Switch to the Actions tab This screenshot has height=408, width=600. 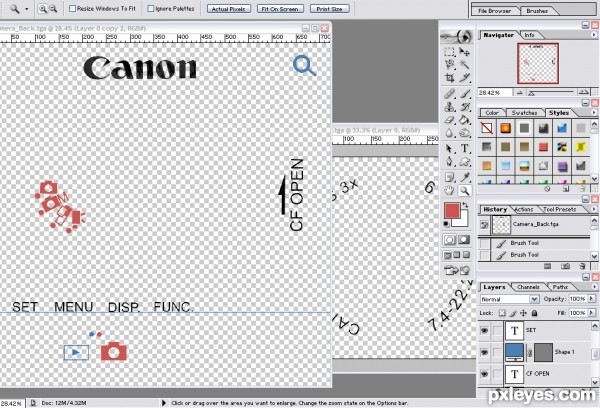point(524,209)
